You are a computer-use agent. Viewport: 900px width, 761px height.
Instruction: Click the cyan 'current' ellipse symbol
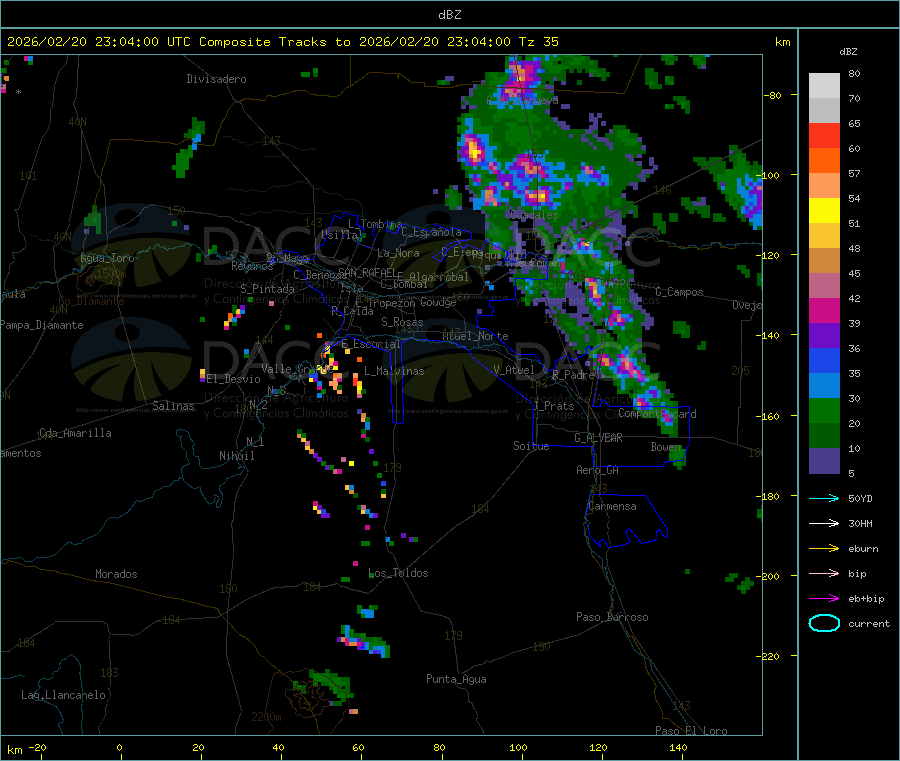(824, 623)
